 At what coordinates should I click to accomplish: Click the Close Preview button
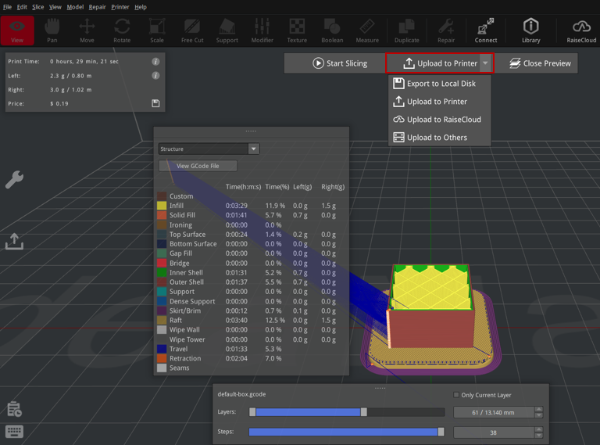(x=540, y=63)
